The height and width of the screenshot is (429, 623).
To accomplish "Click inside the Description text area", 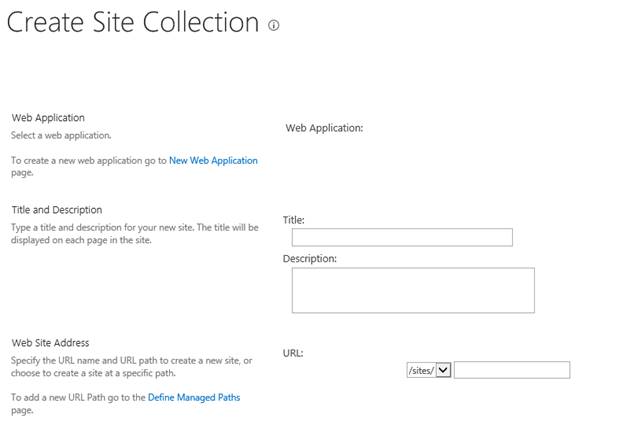I will [413, 290].
